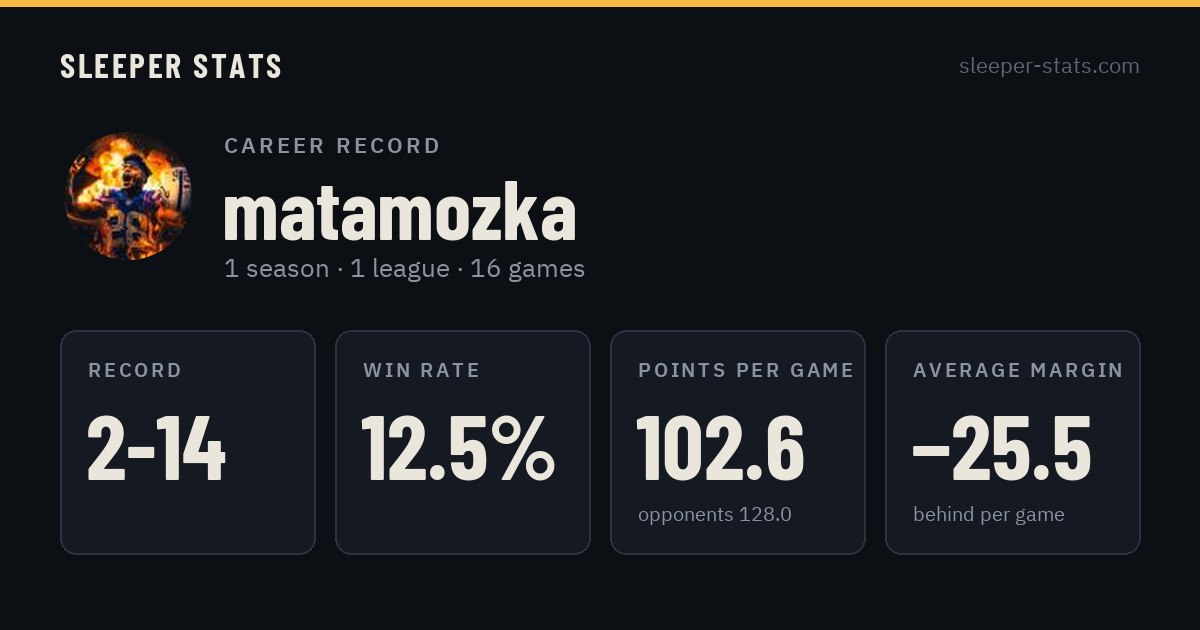The width and height of the screenshot is (1200, 630).
Task: Click the −25.5 margin value
Action: [1002, 449]
